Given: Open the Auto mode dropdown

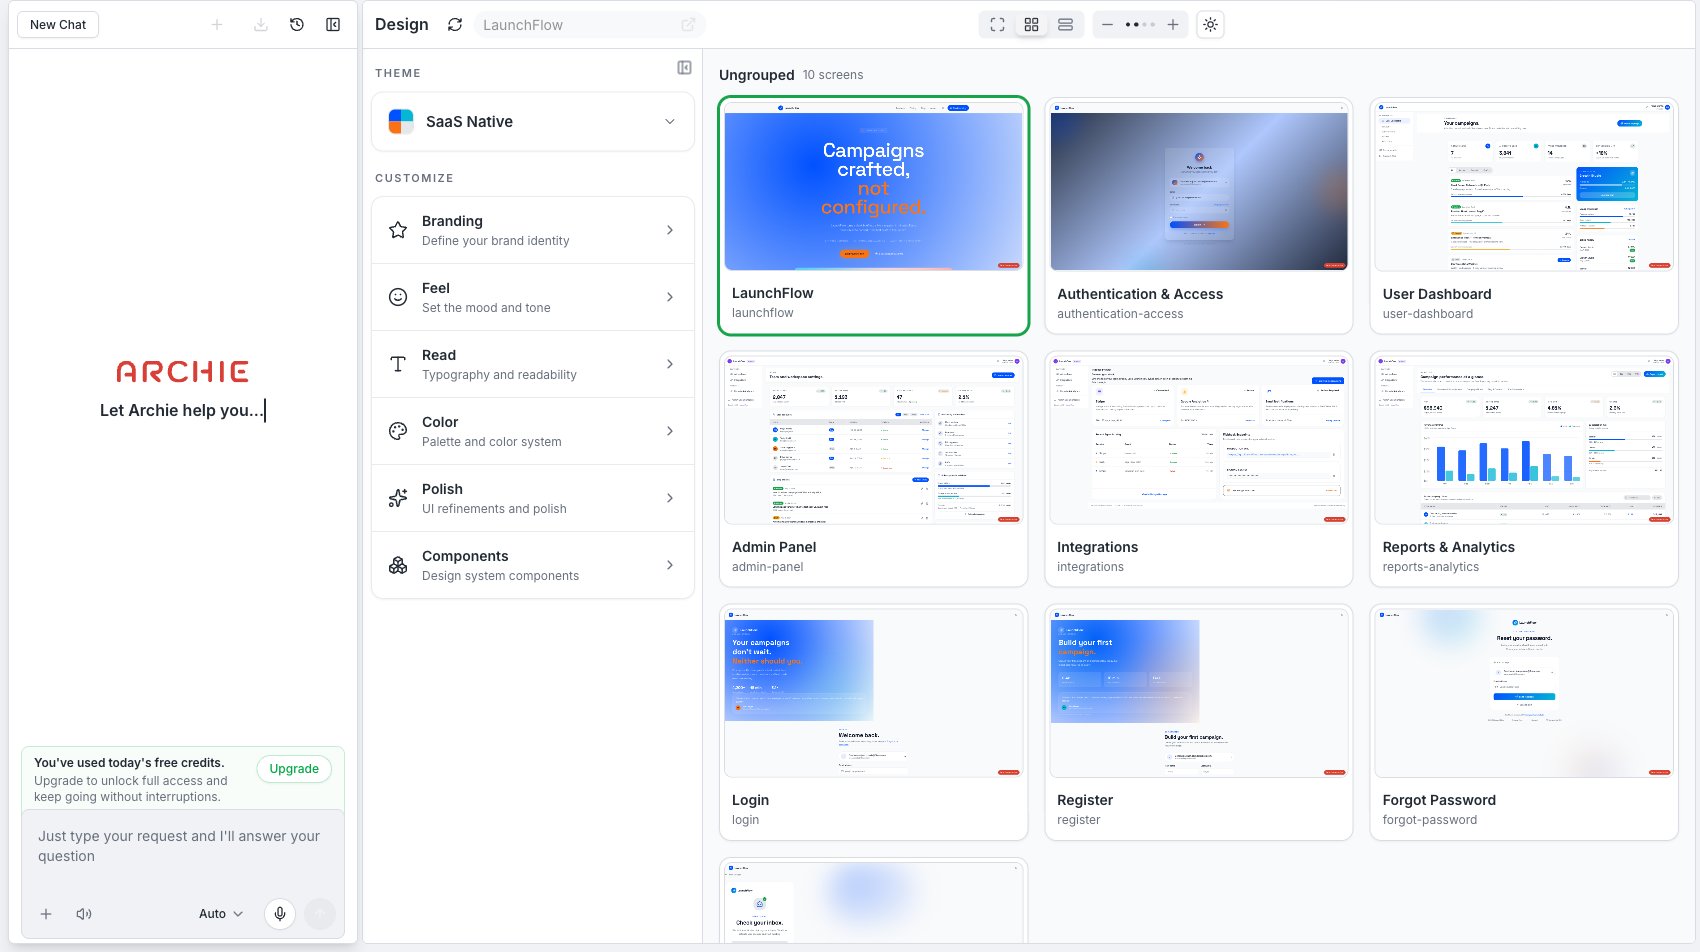Looking at the screenshot, I should coord(221,914).
